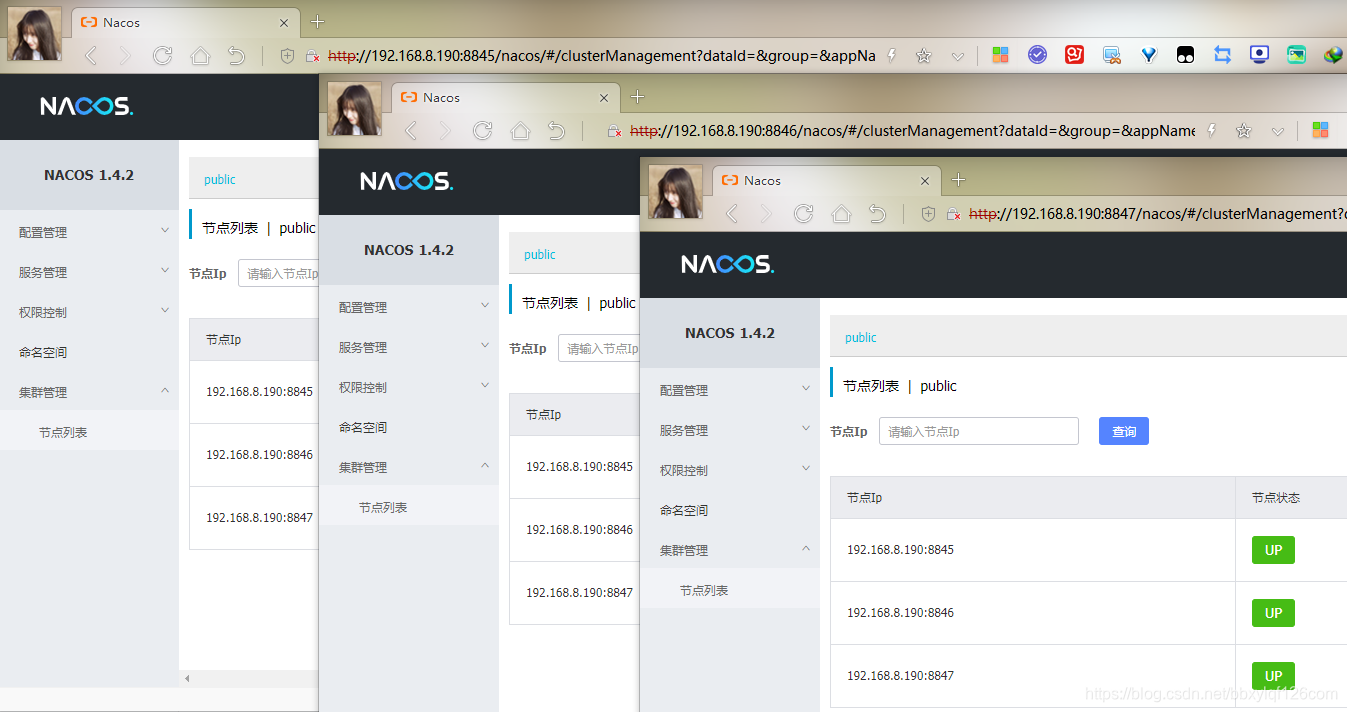Click the picture extension icon
The width and height of the screenshot is (1347, 712).
pos(1296,55)
